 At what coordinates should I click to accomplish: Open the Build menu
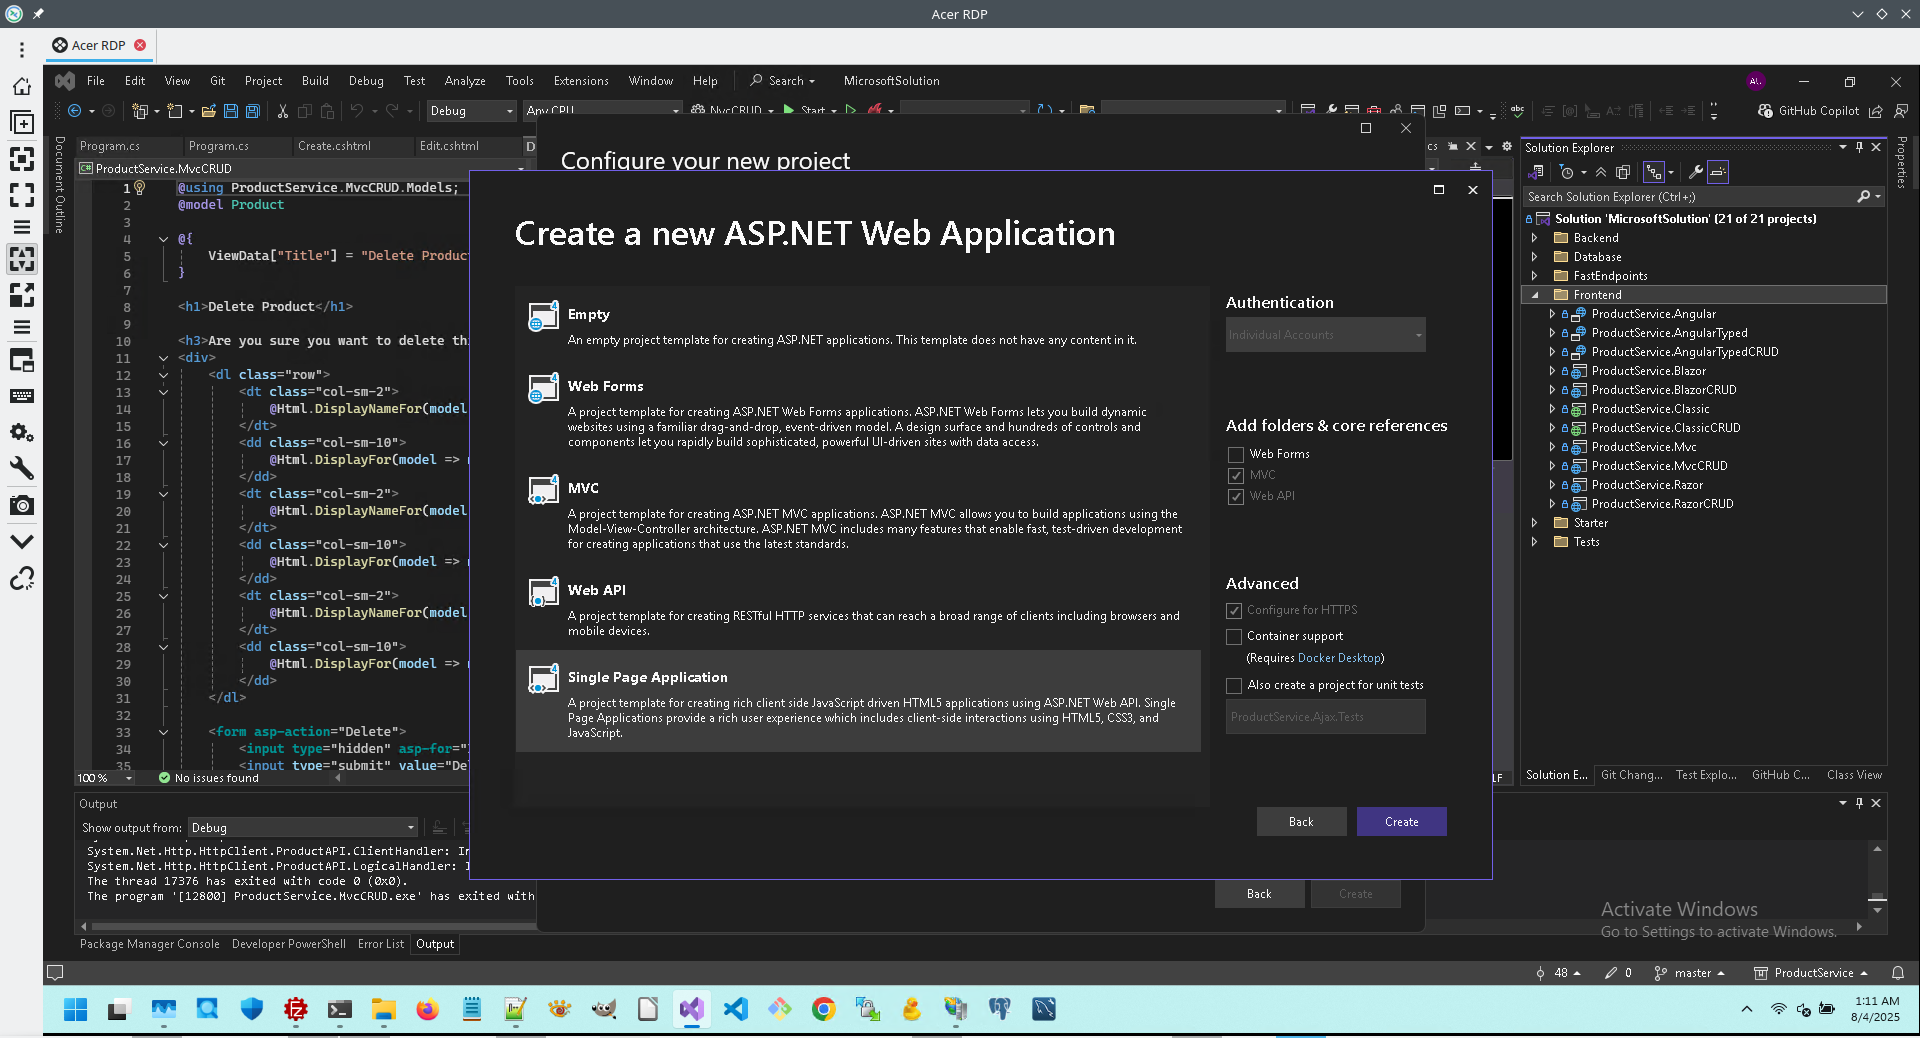pos(315,81)
